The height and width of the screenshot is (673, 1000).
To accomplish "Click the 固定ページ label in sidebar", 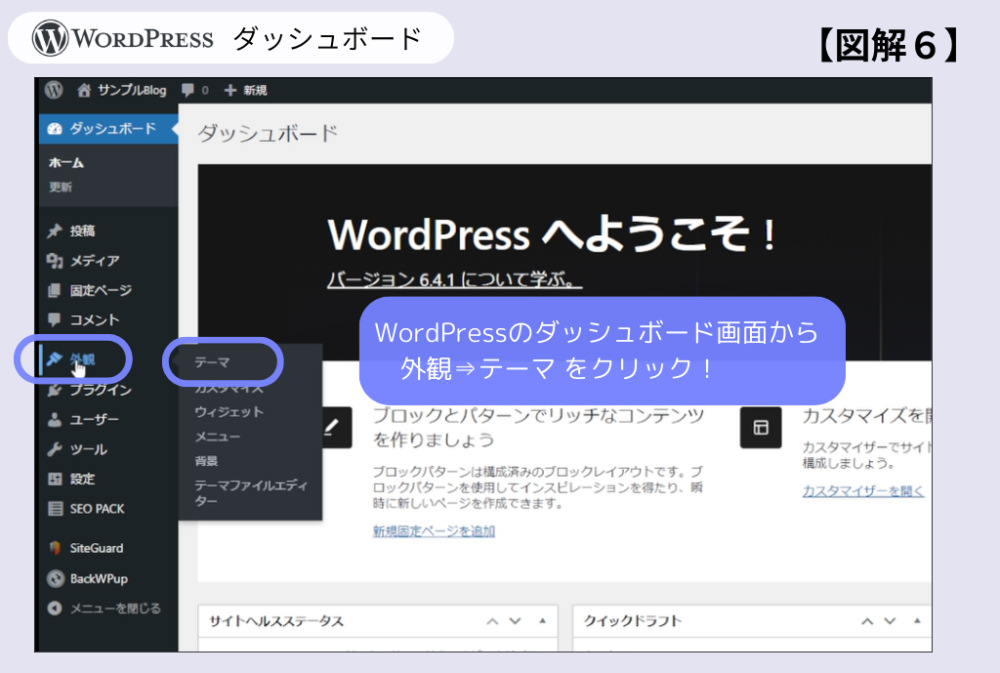I will [x=101, y=290].
